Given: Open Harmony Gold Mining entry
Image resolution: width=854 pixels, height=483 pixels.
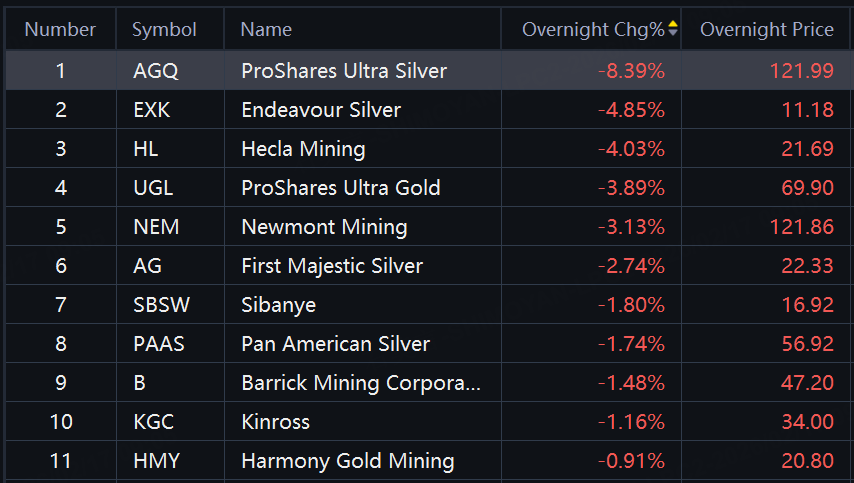Looking at the screenshot, I should tap(347, 461).
